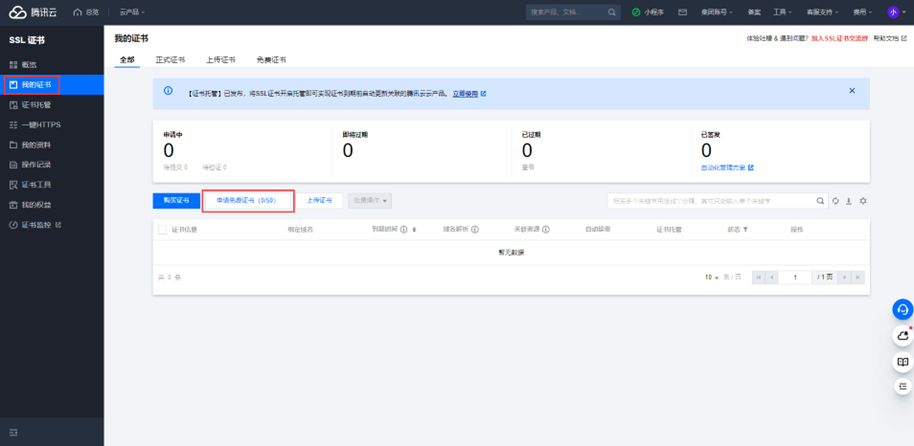Click the download list icon
The height and width of the screenshot is (446, 914).
849,201
